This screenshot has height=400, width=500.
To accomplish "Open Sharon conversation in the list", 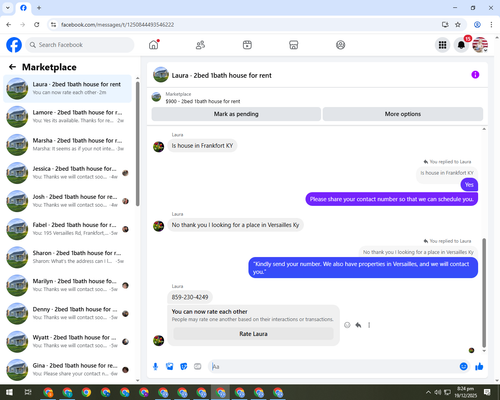I will (67, 257).
